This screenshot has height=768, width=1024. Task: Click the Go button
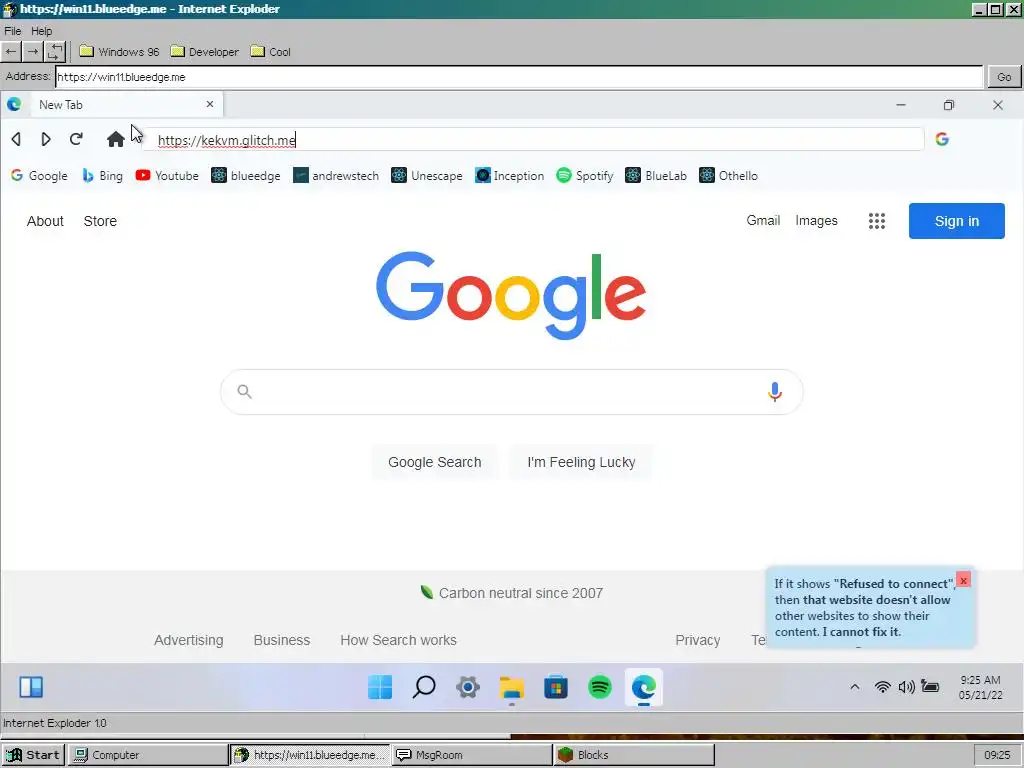1004,76
